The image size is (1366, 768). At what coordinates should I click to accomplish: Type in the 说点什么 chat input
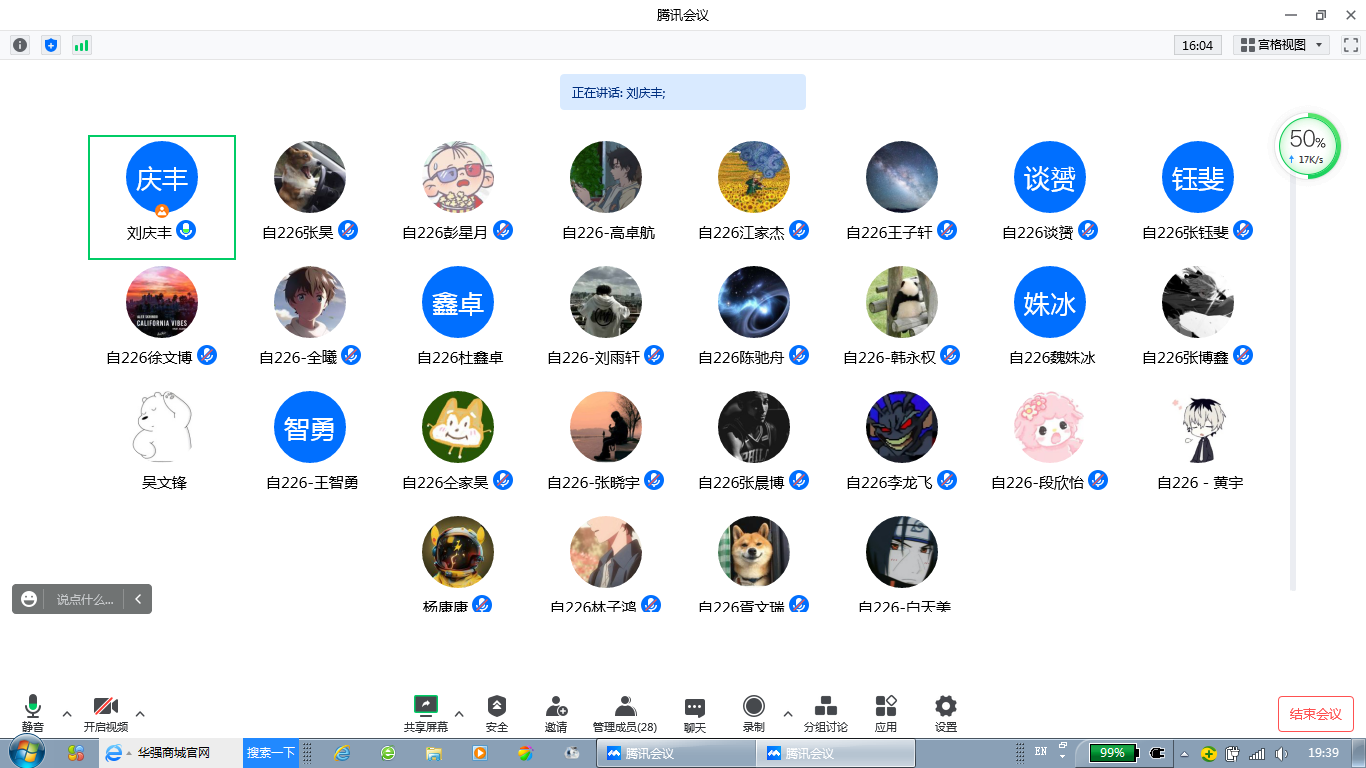click(x=85, y=599)
